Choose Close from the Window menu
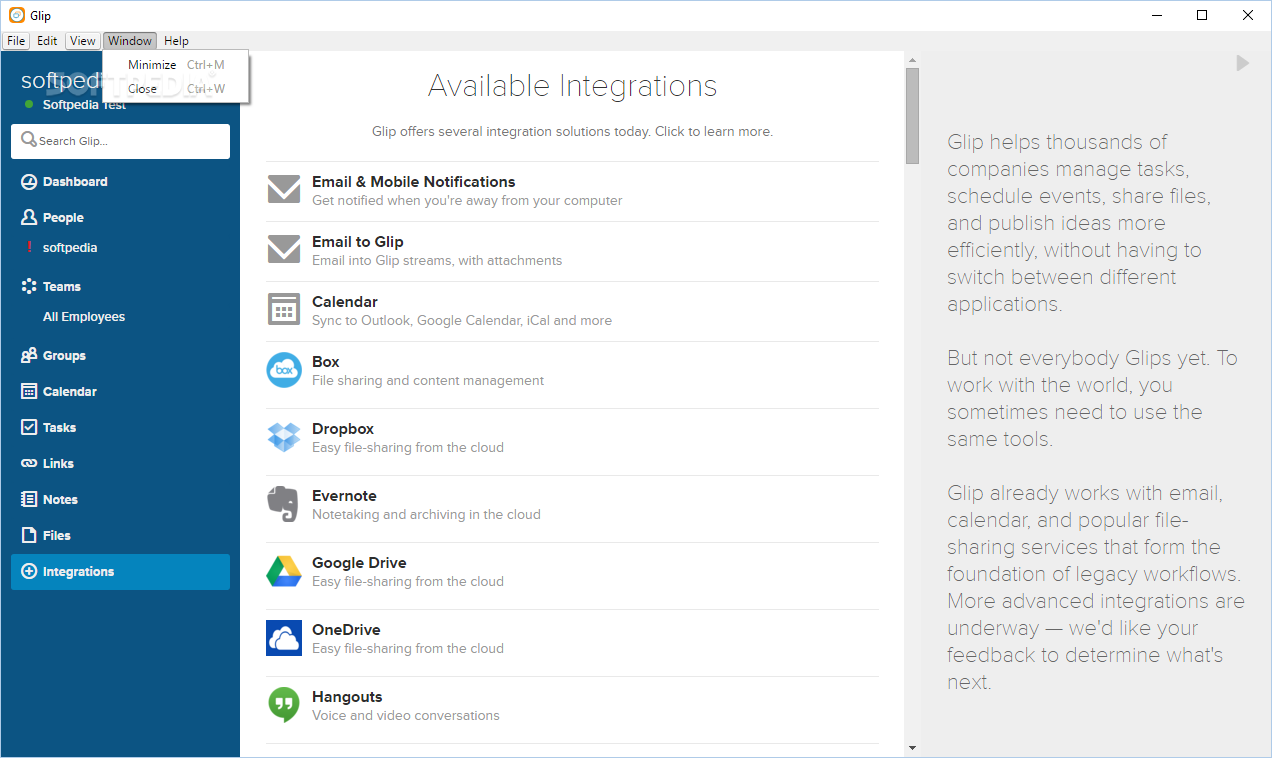The height and width of the screenshot is (758, 1272). point(176,89)
